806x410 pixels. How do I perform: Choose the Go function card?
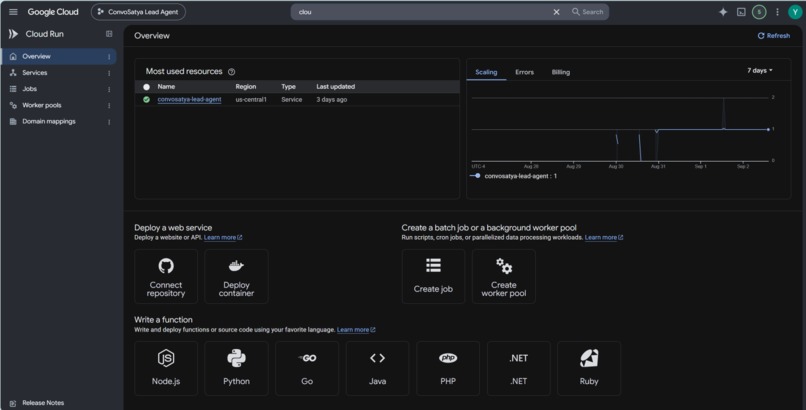click(307, 368)
